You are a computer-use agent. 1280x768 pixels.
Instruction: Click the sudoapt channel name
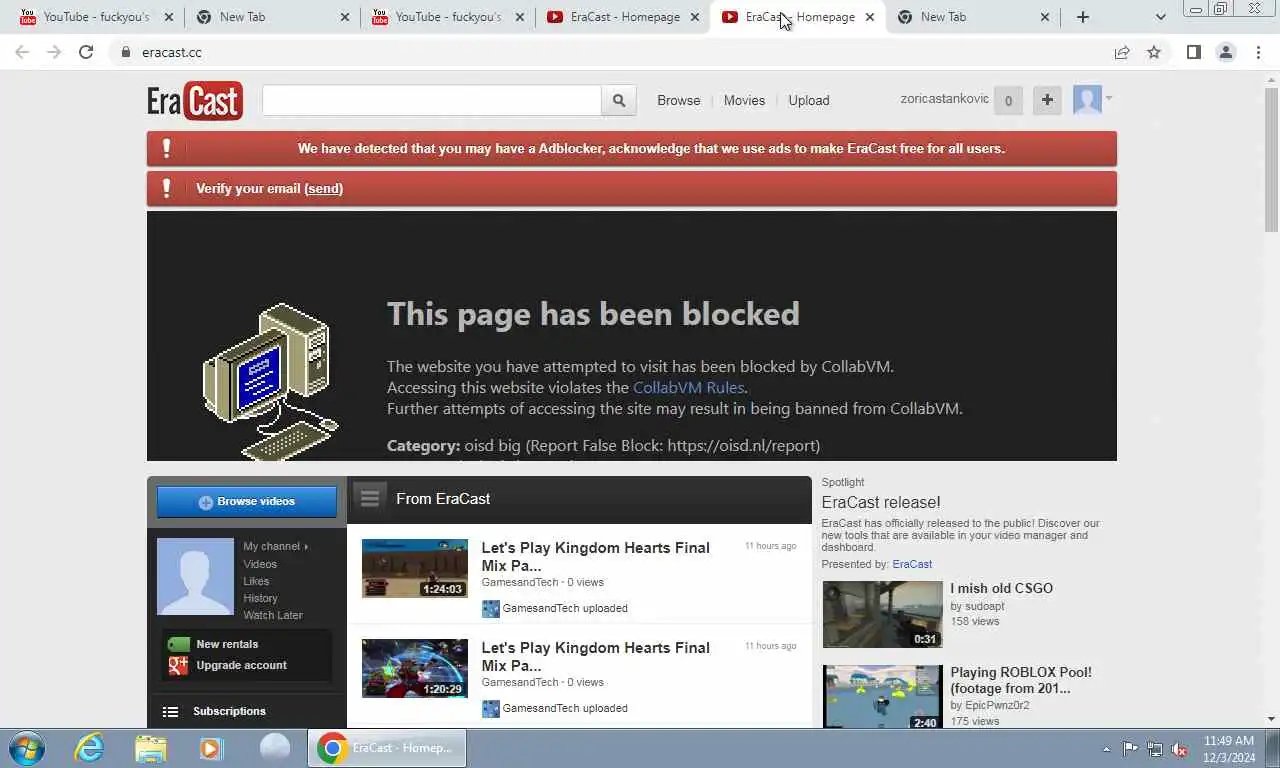tap(985, 606)
